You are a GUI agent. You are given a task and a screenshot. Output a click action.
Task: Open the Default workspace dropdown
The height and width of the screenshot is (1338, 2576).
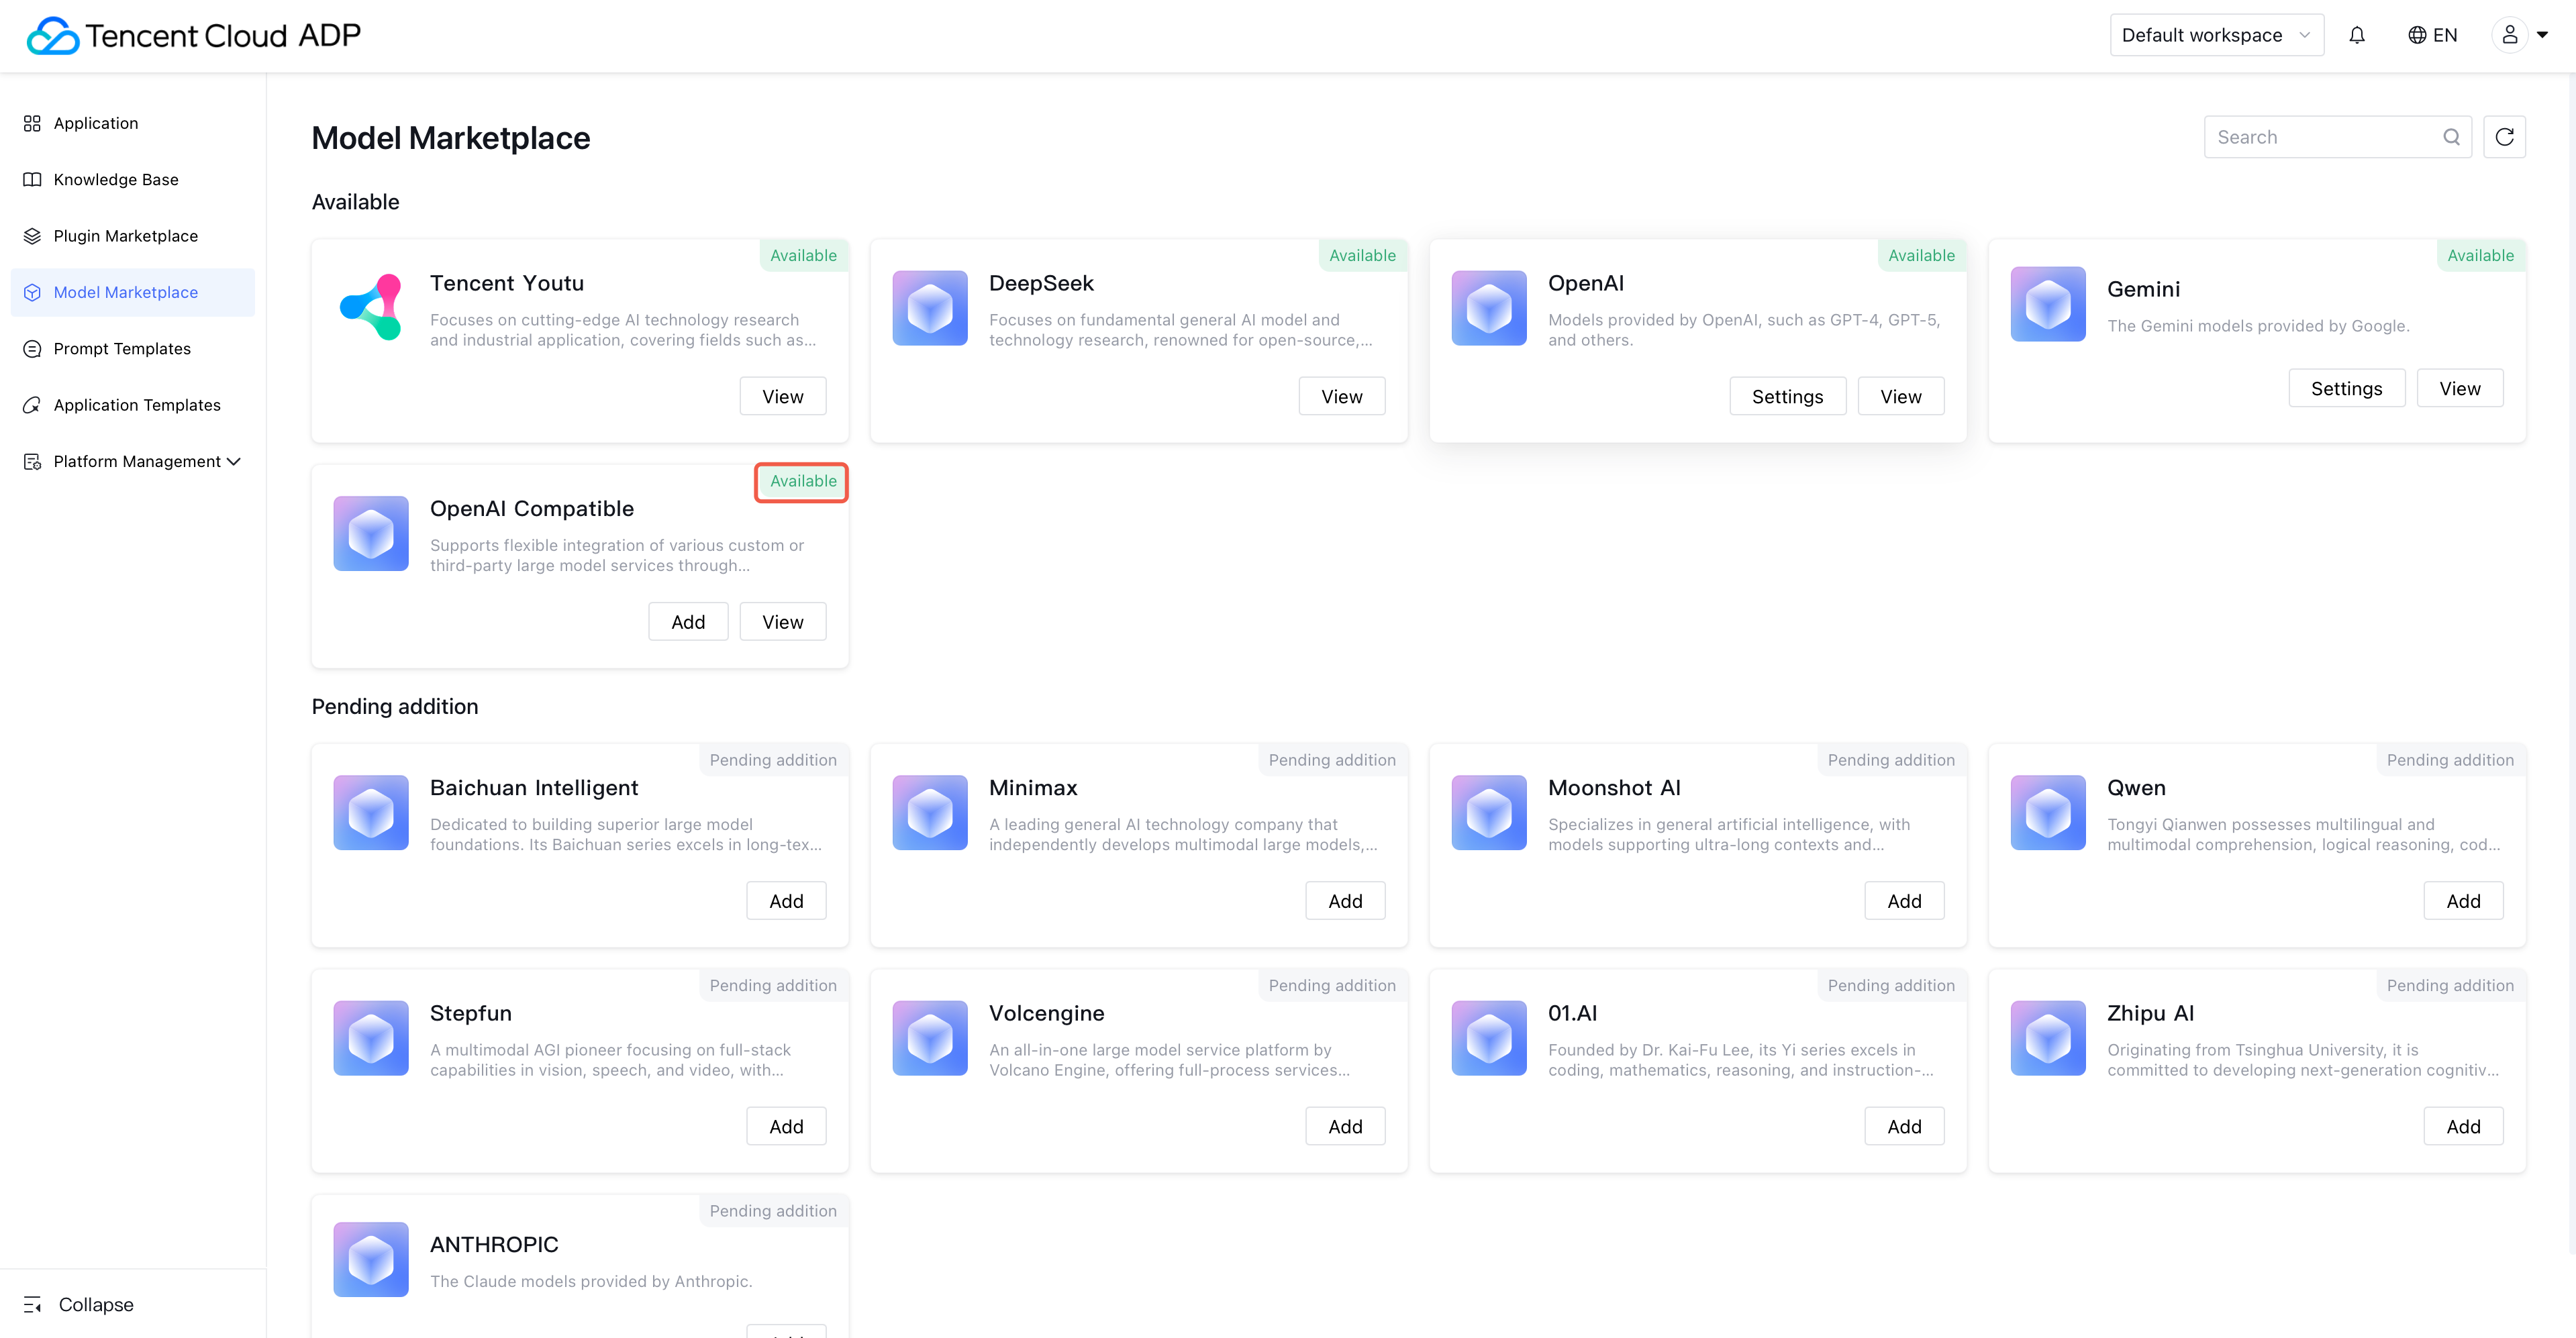pos(2216,36)
